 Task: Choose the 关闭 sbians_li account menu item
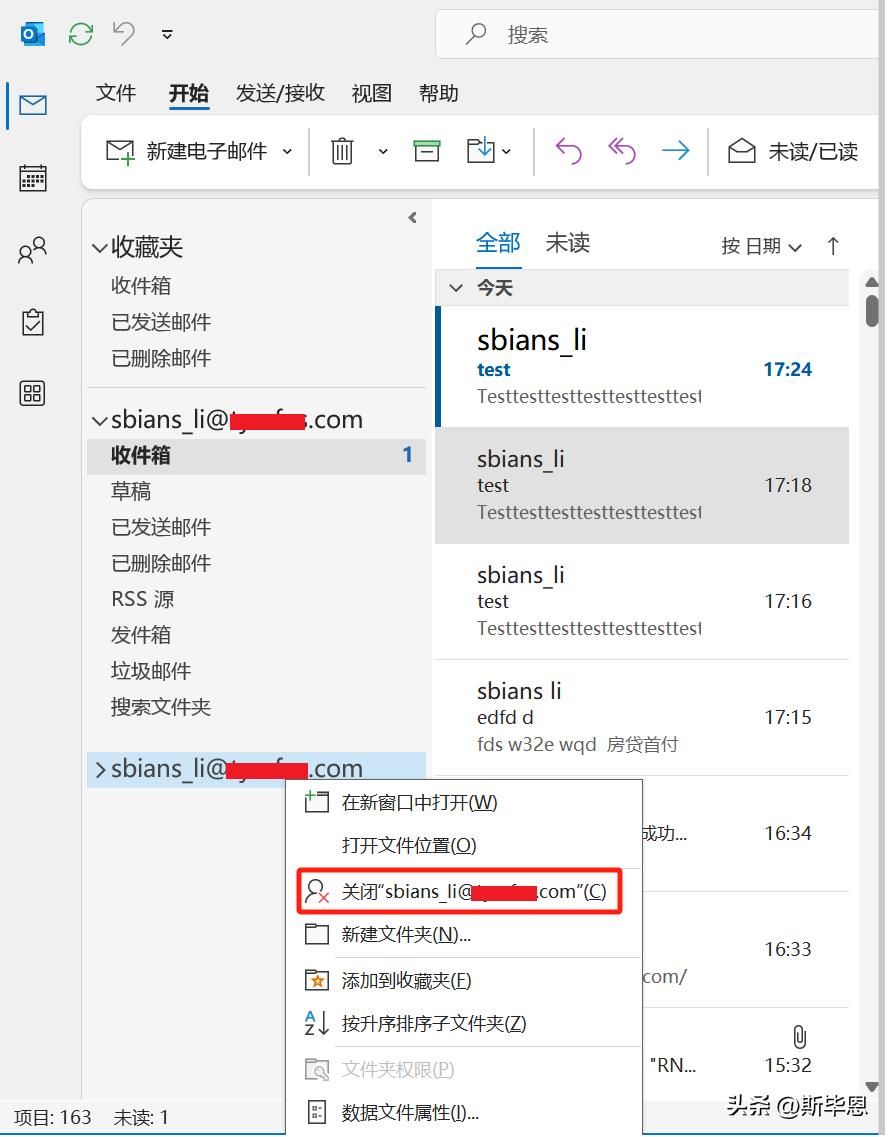coord(460,891)
